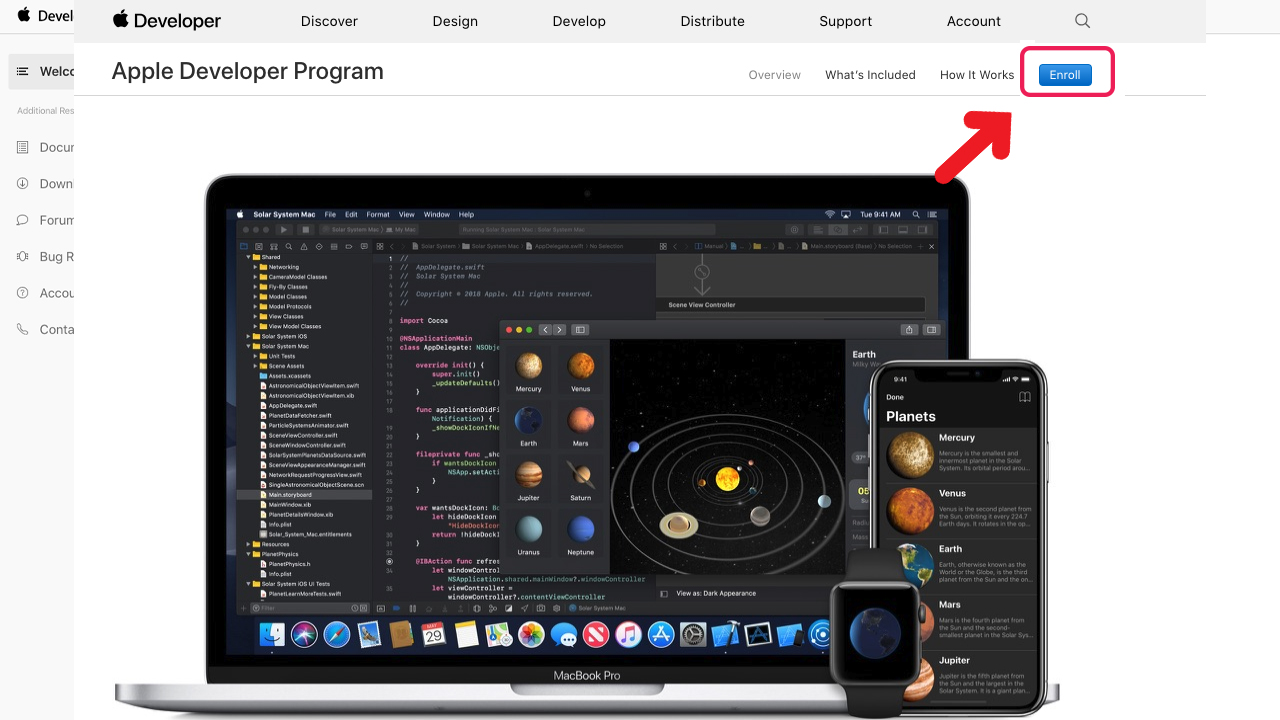This screenshot has width=1280, height=720.
Task: Click the Bug Reporting icon
Action: click(x=22, y=256)
